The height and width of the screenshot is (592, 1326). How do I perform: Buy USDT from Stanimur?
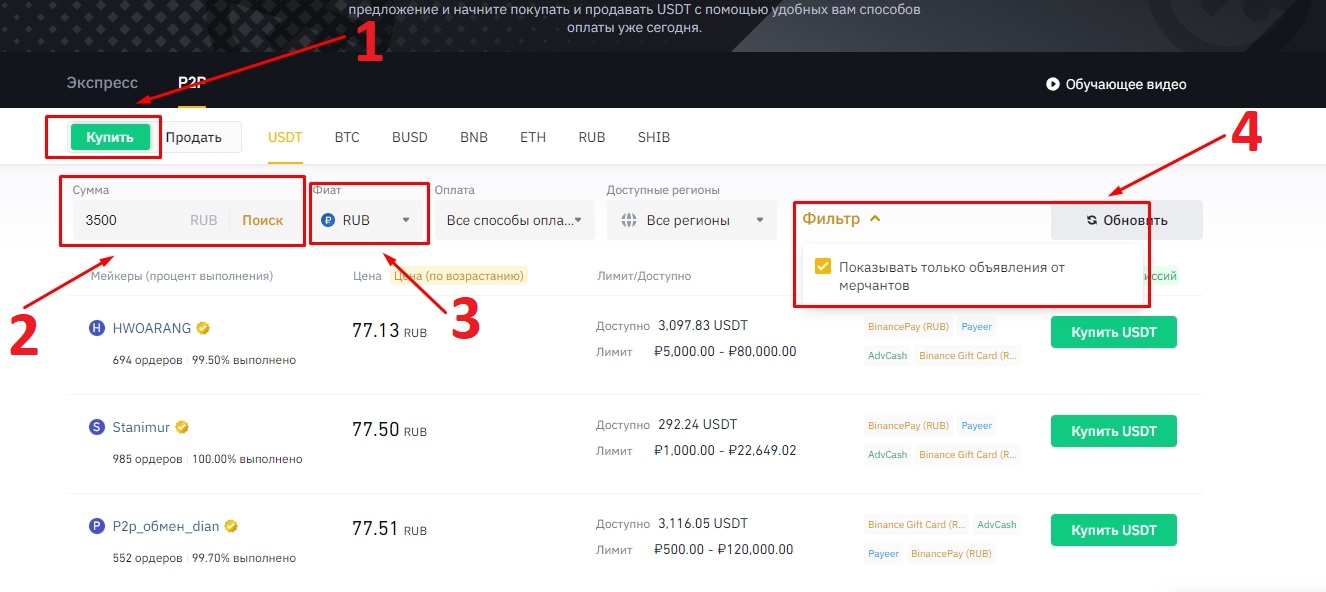pos(1114,431)
